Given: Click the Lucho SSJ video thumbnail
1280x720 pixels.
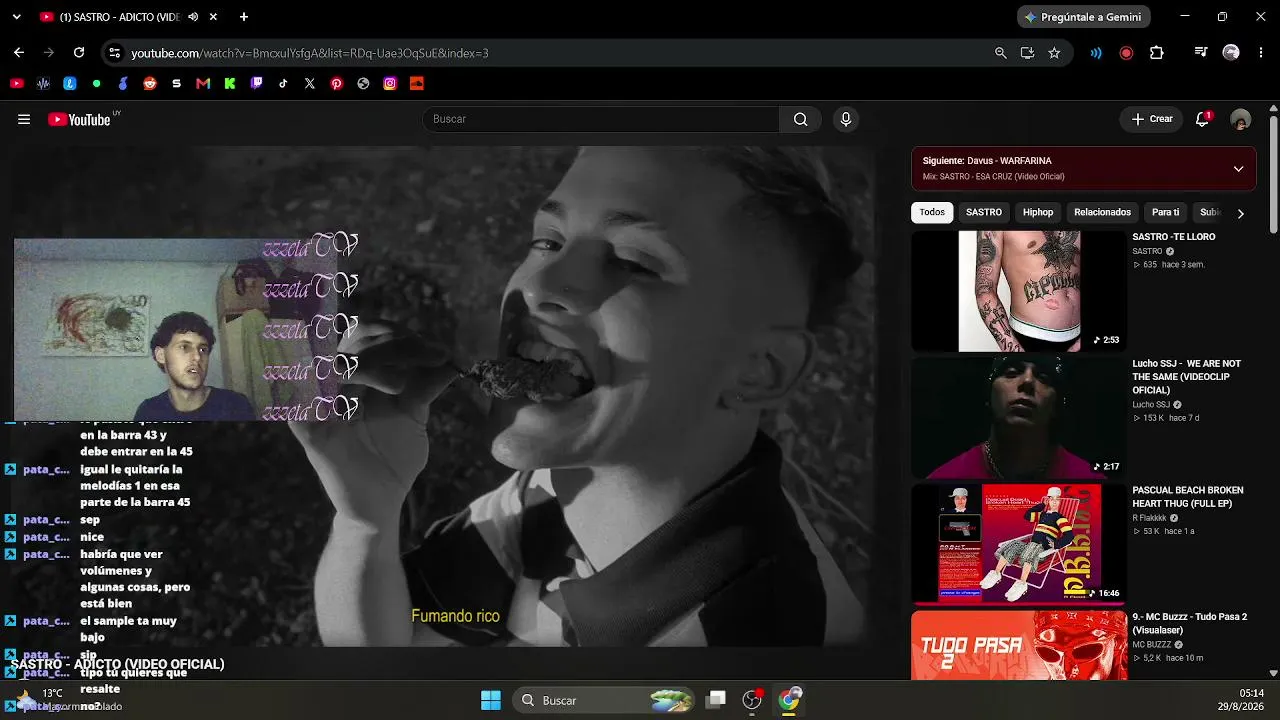Looking at the screenshot, I should (x=1019, y=418).
